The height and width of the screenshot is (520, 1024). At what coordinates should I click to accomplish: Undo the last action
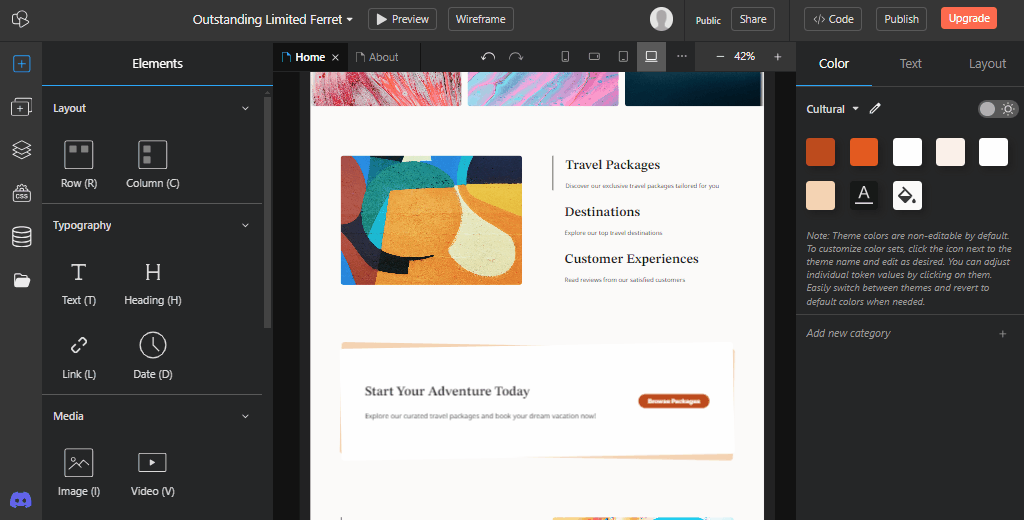pos(488,57)
